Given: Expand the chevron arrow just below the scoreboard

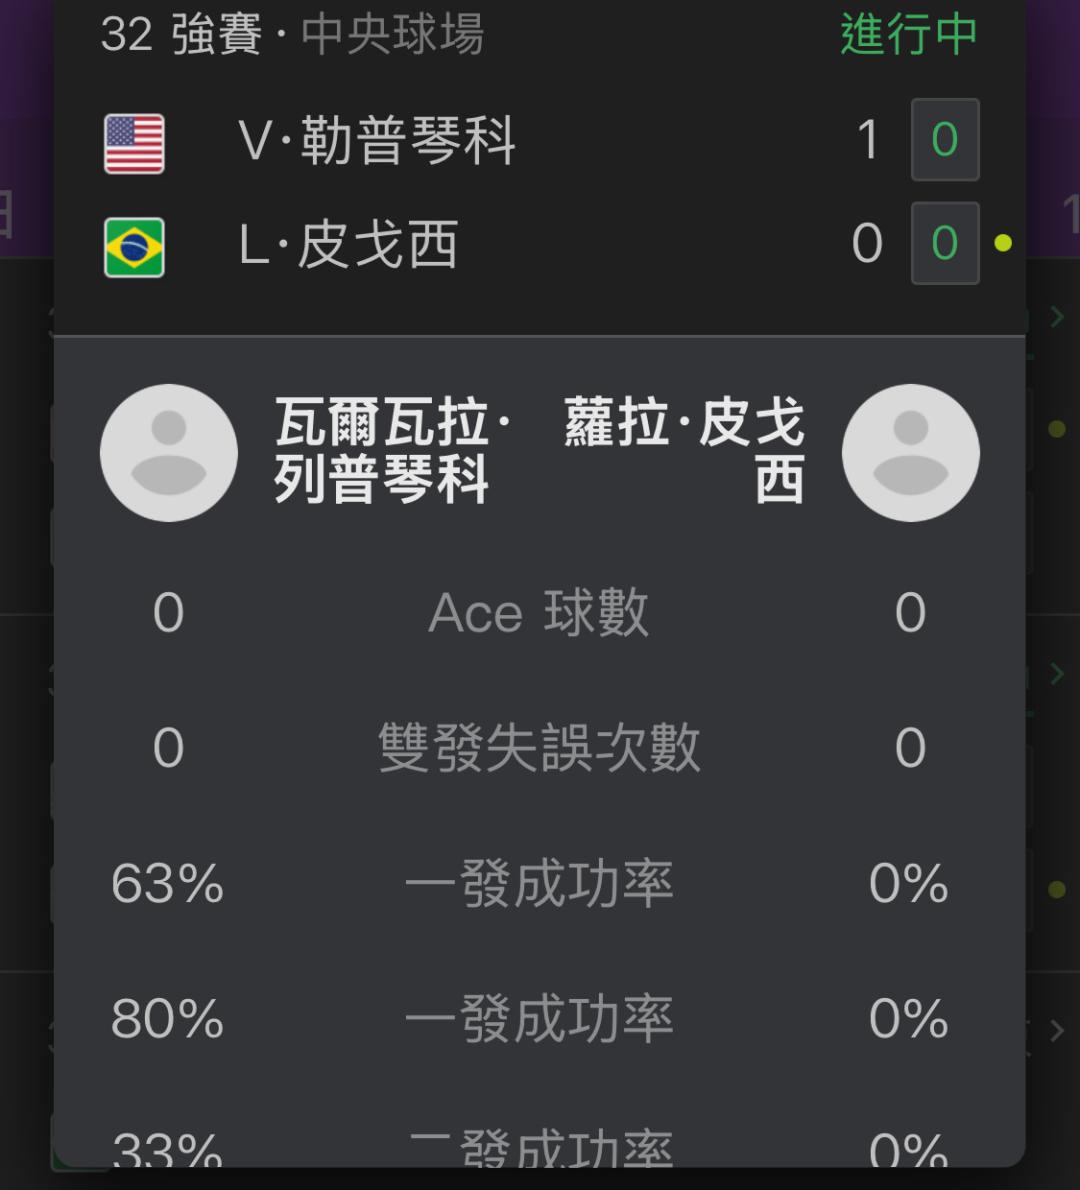Looking at the screenshot, I should coord(1056,317).
